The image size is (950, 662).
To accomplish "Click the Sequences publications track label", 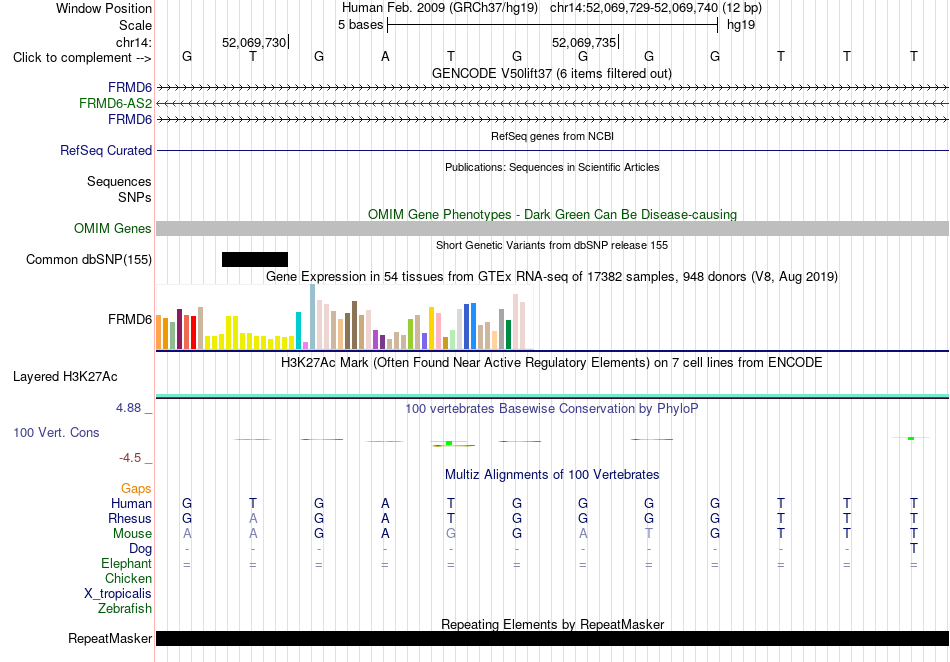I will coord(119,181).
